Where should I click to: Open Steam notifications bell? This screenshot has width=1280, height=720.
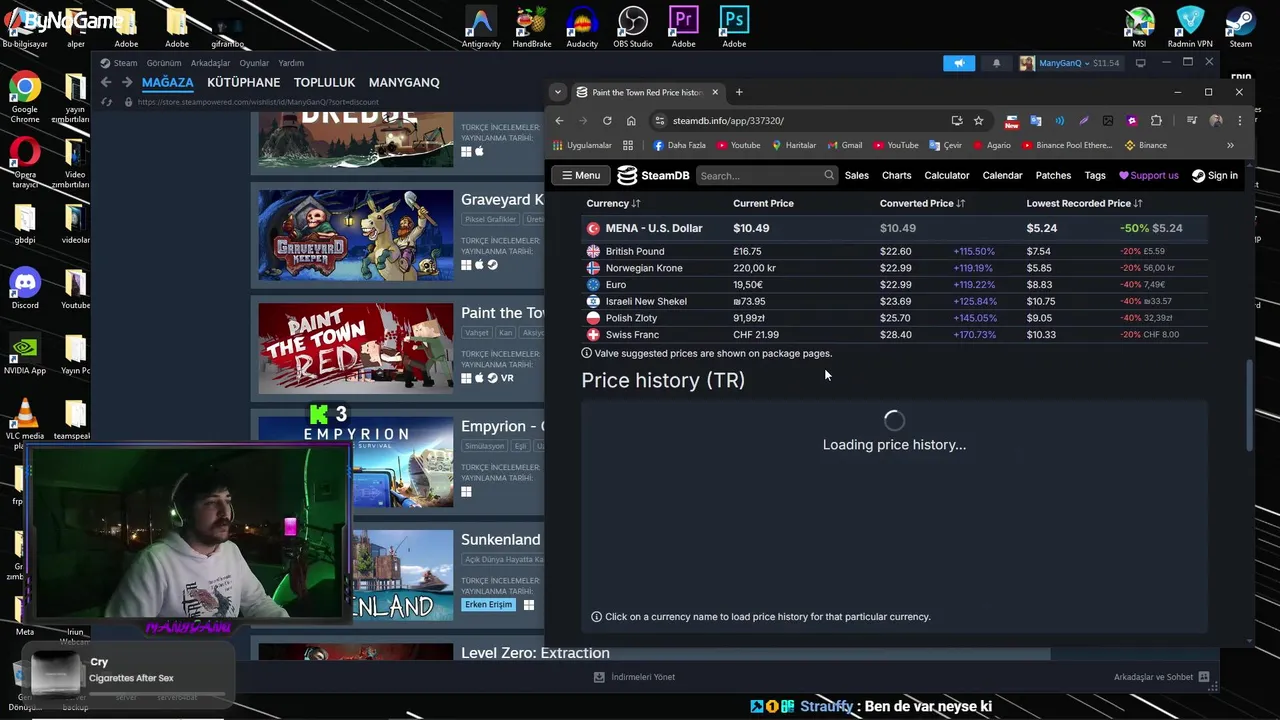click(996, 63)
